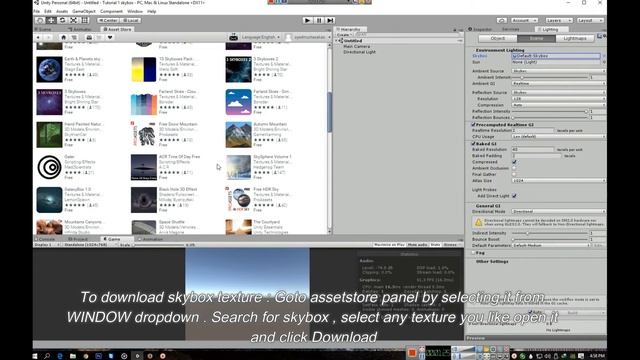Image resolution: width=640 pixels, height=360 pixels.
Task: Enable Ambient Occlusion checkbox
Action: pos(514,168)
